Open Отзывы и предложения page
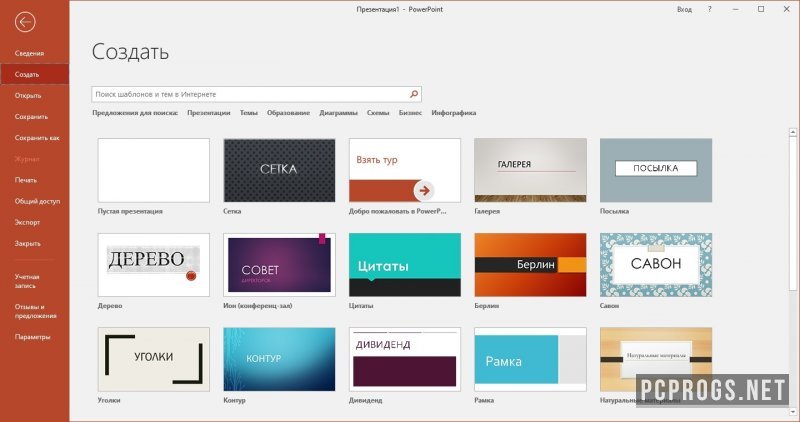This screenshot has height=422, width=800. click(35, 311)
